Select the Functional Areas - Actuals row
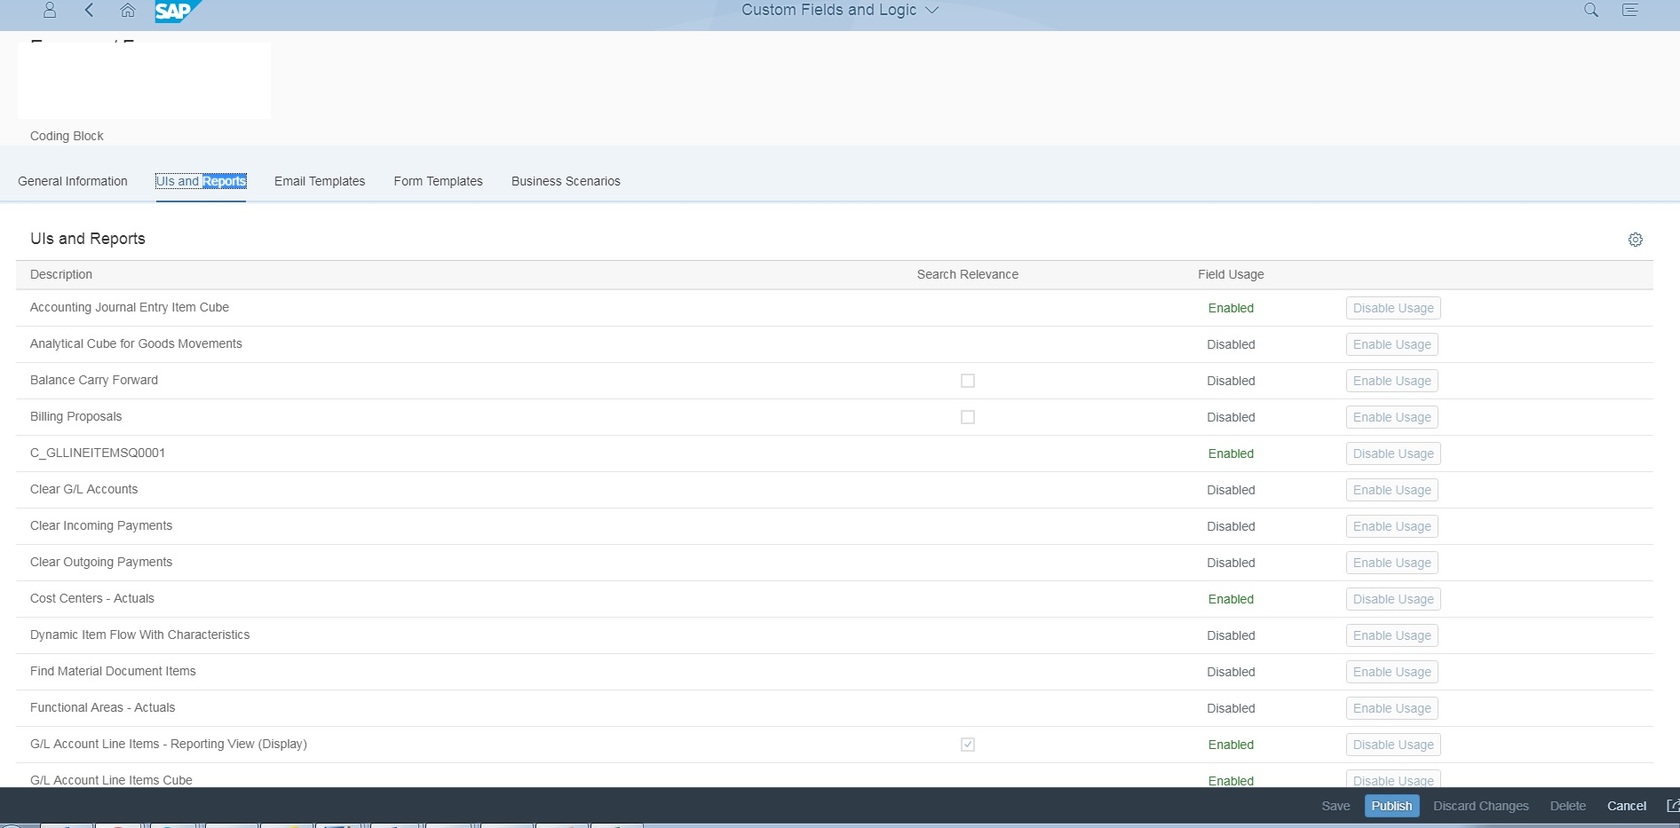 click(x=834, y=708)
